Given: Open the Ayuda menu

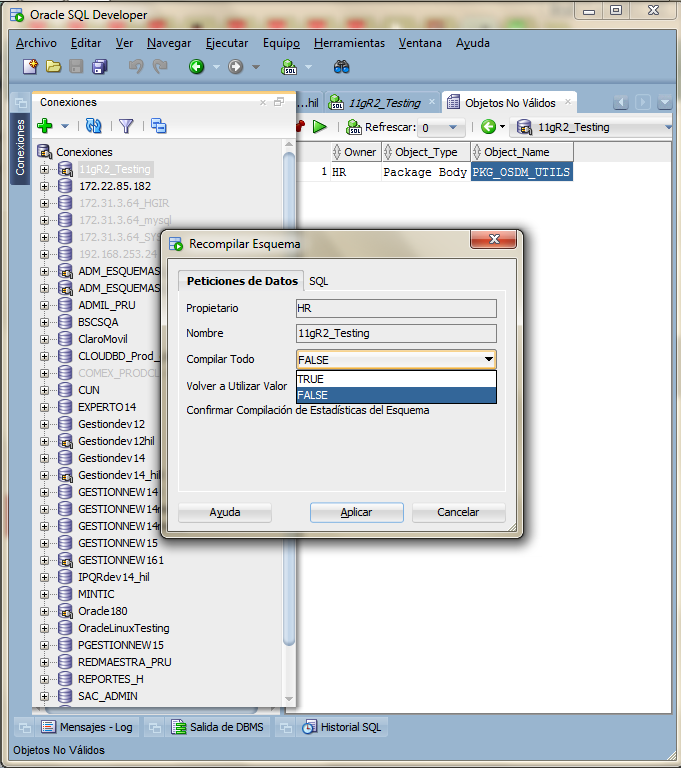Looking at the screenshot, I should (x=472, y=43).
